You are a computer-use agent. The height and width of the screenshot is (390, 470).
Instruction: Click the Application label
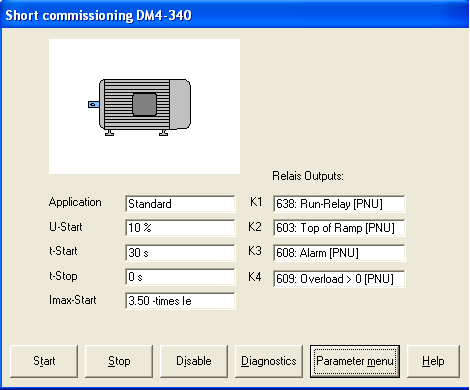tap(75, 202)
